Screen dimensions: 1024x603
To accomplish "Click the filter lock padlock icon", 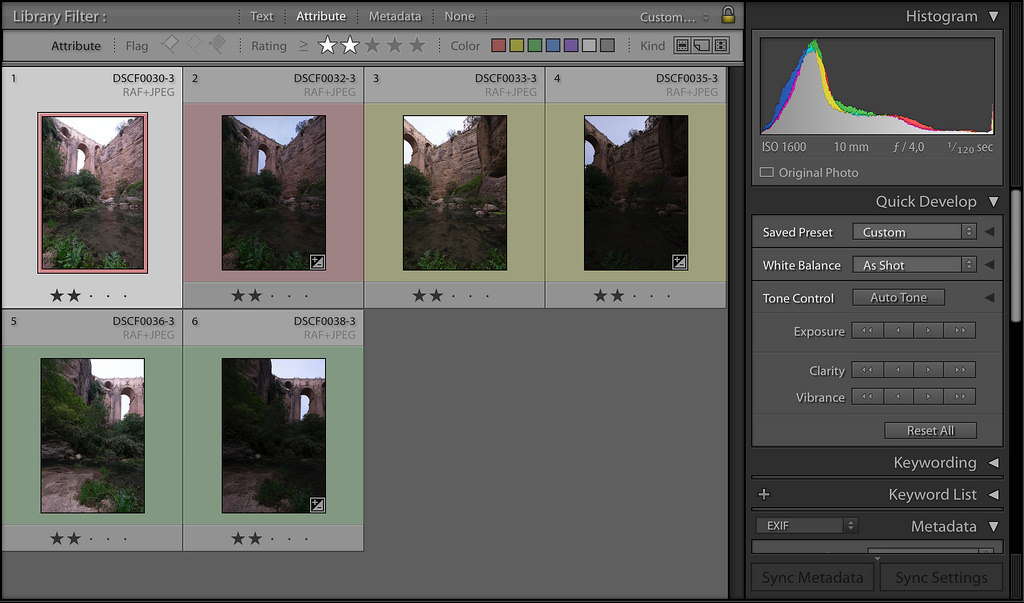I will [728, 15].
